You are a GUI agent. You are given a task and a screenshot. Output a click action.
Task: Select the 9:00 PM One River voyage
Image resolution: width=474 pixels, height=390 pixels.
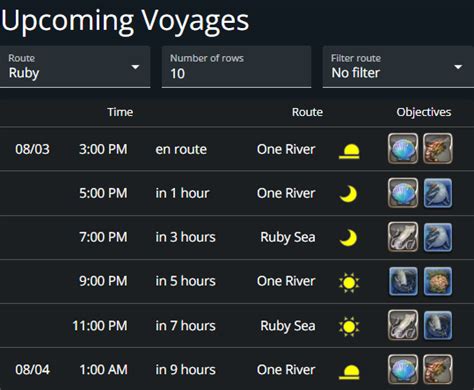coord(237,281)
